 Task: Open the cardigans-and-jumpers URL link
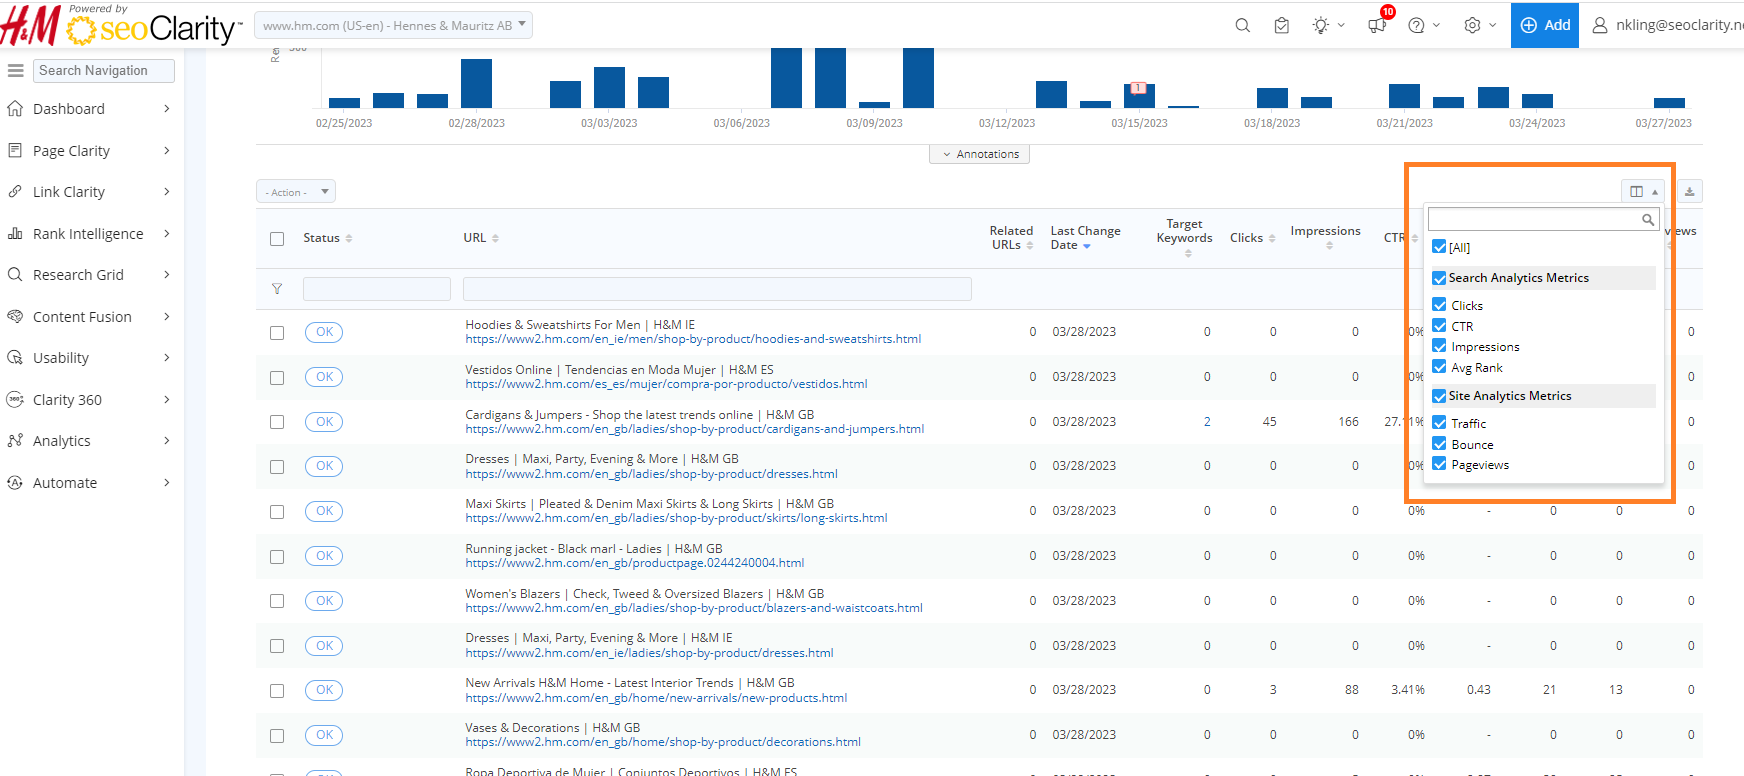click(x=694, y=429)
